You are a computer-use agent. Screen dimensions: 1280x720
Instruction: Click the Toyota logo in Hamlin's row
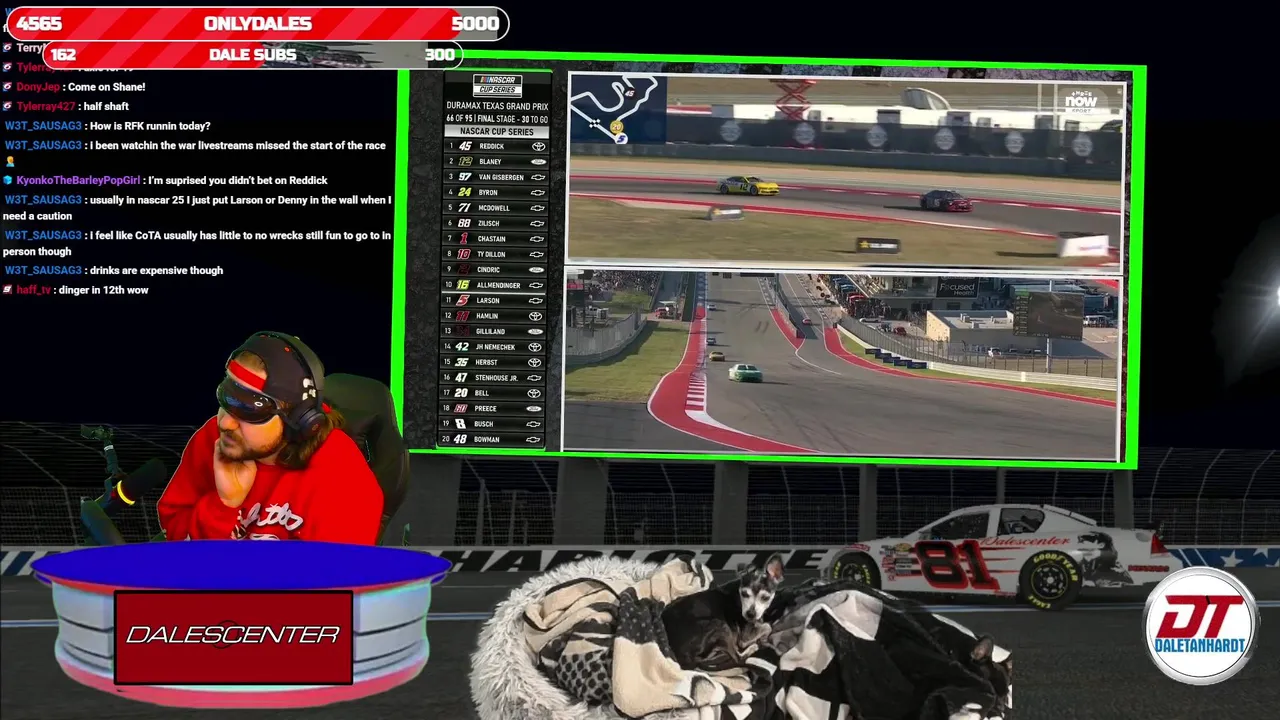(x=535, y=316)
